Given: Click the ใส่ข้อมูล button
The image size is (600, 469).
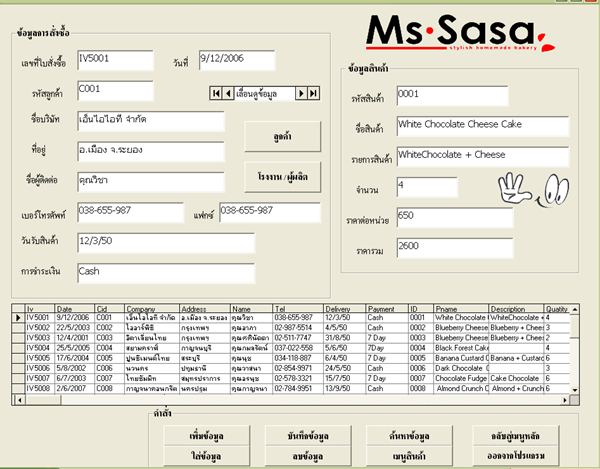Looking at the screenshot, I should coord(207,456).
